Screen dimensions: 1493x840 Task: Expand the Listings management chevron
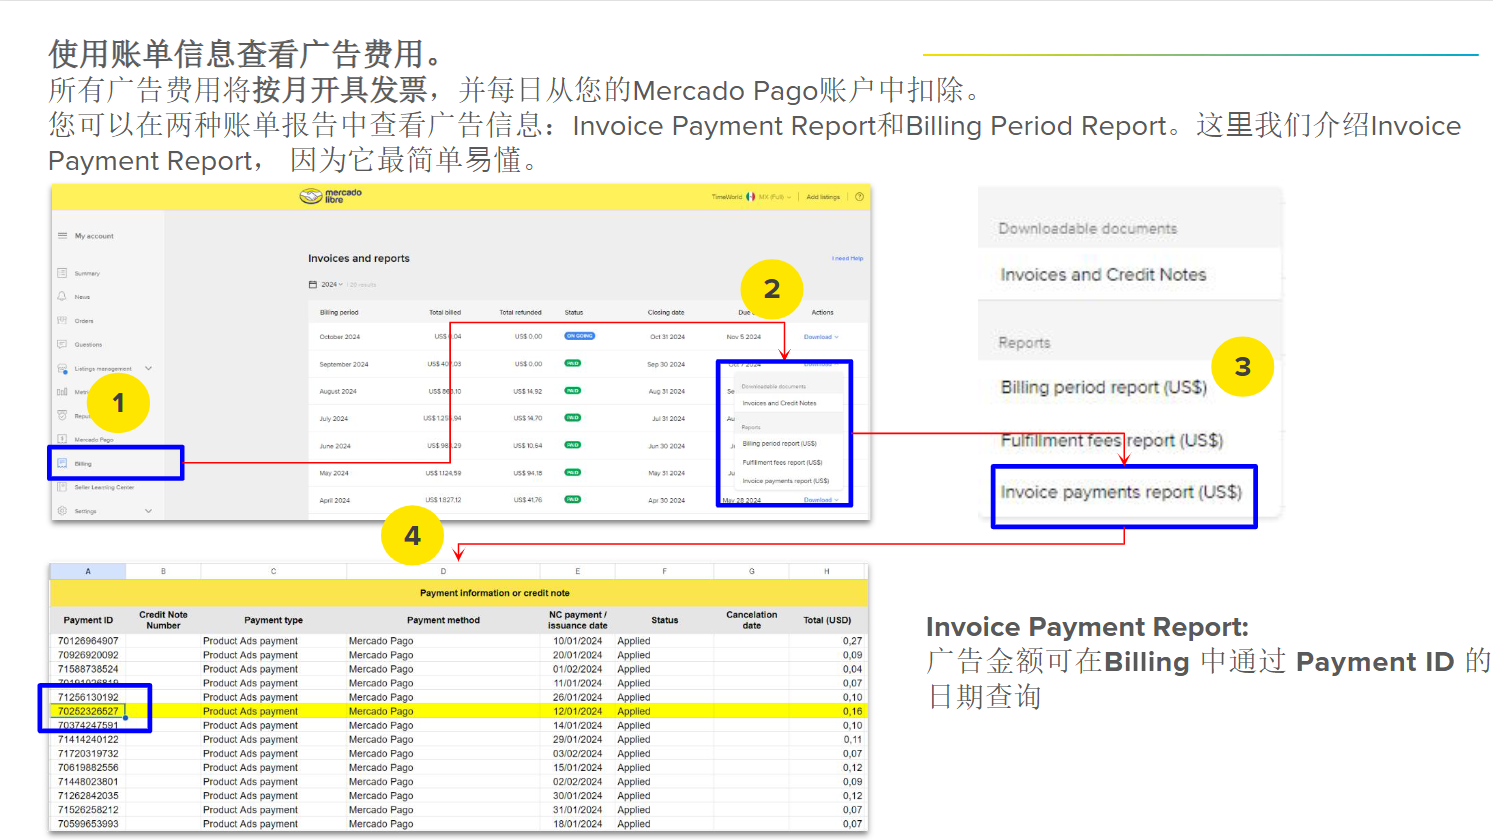click(149, 368)
